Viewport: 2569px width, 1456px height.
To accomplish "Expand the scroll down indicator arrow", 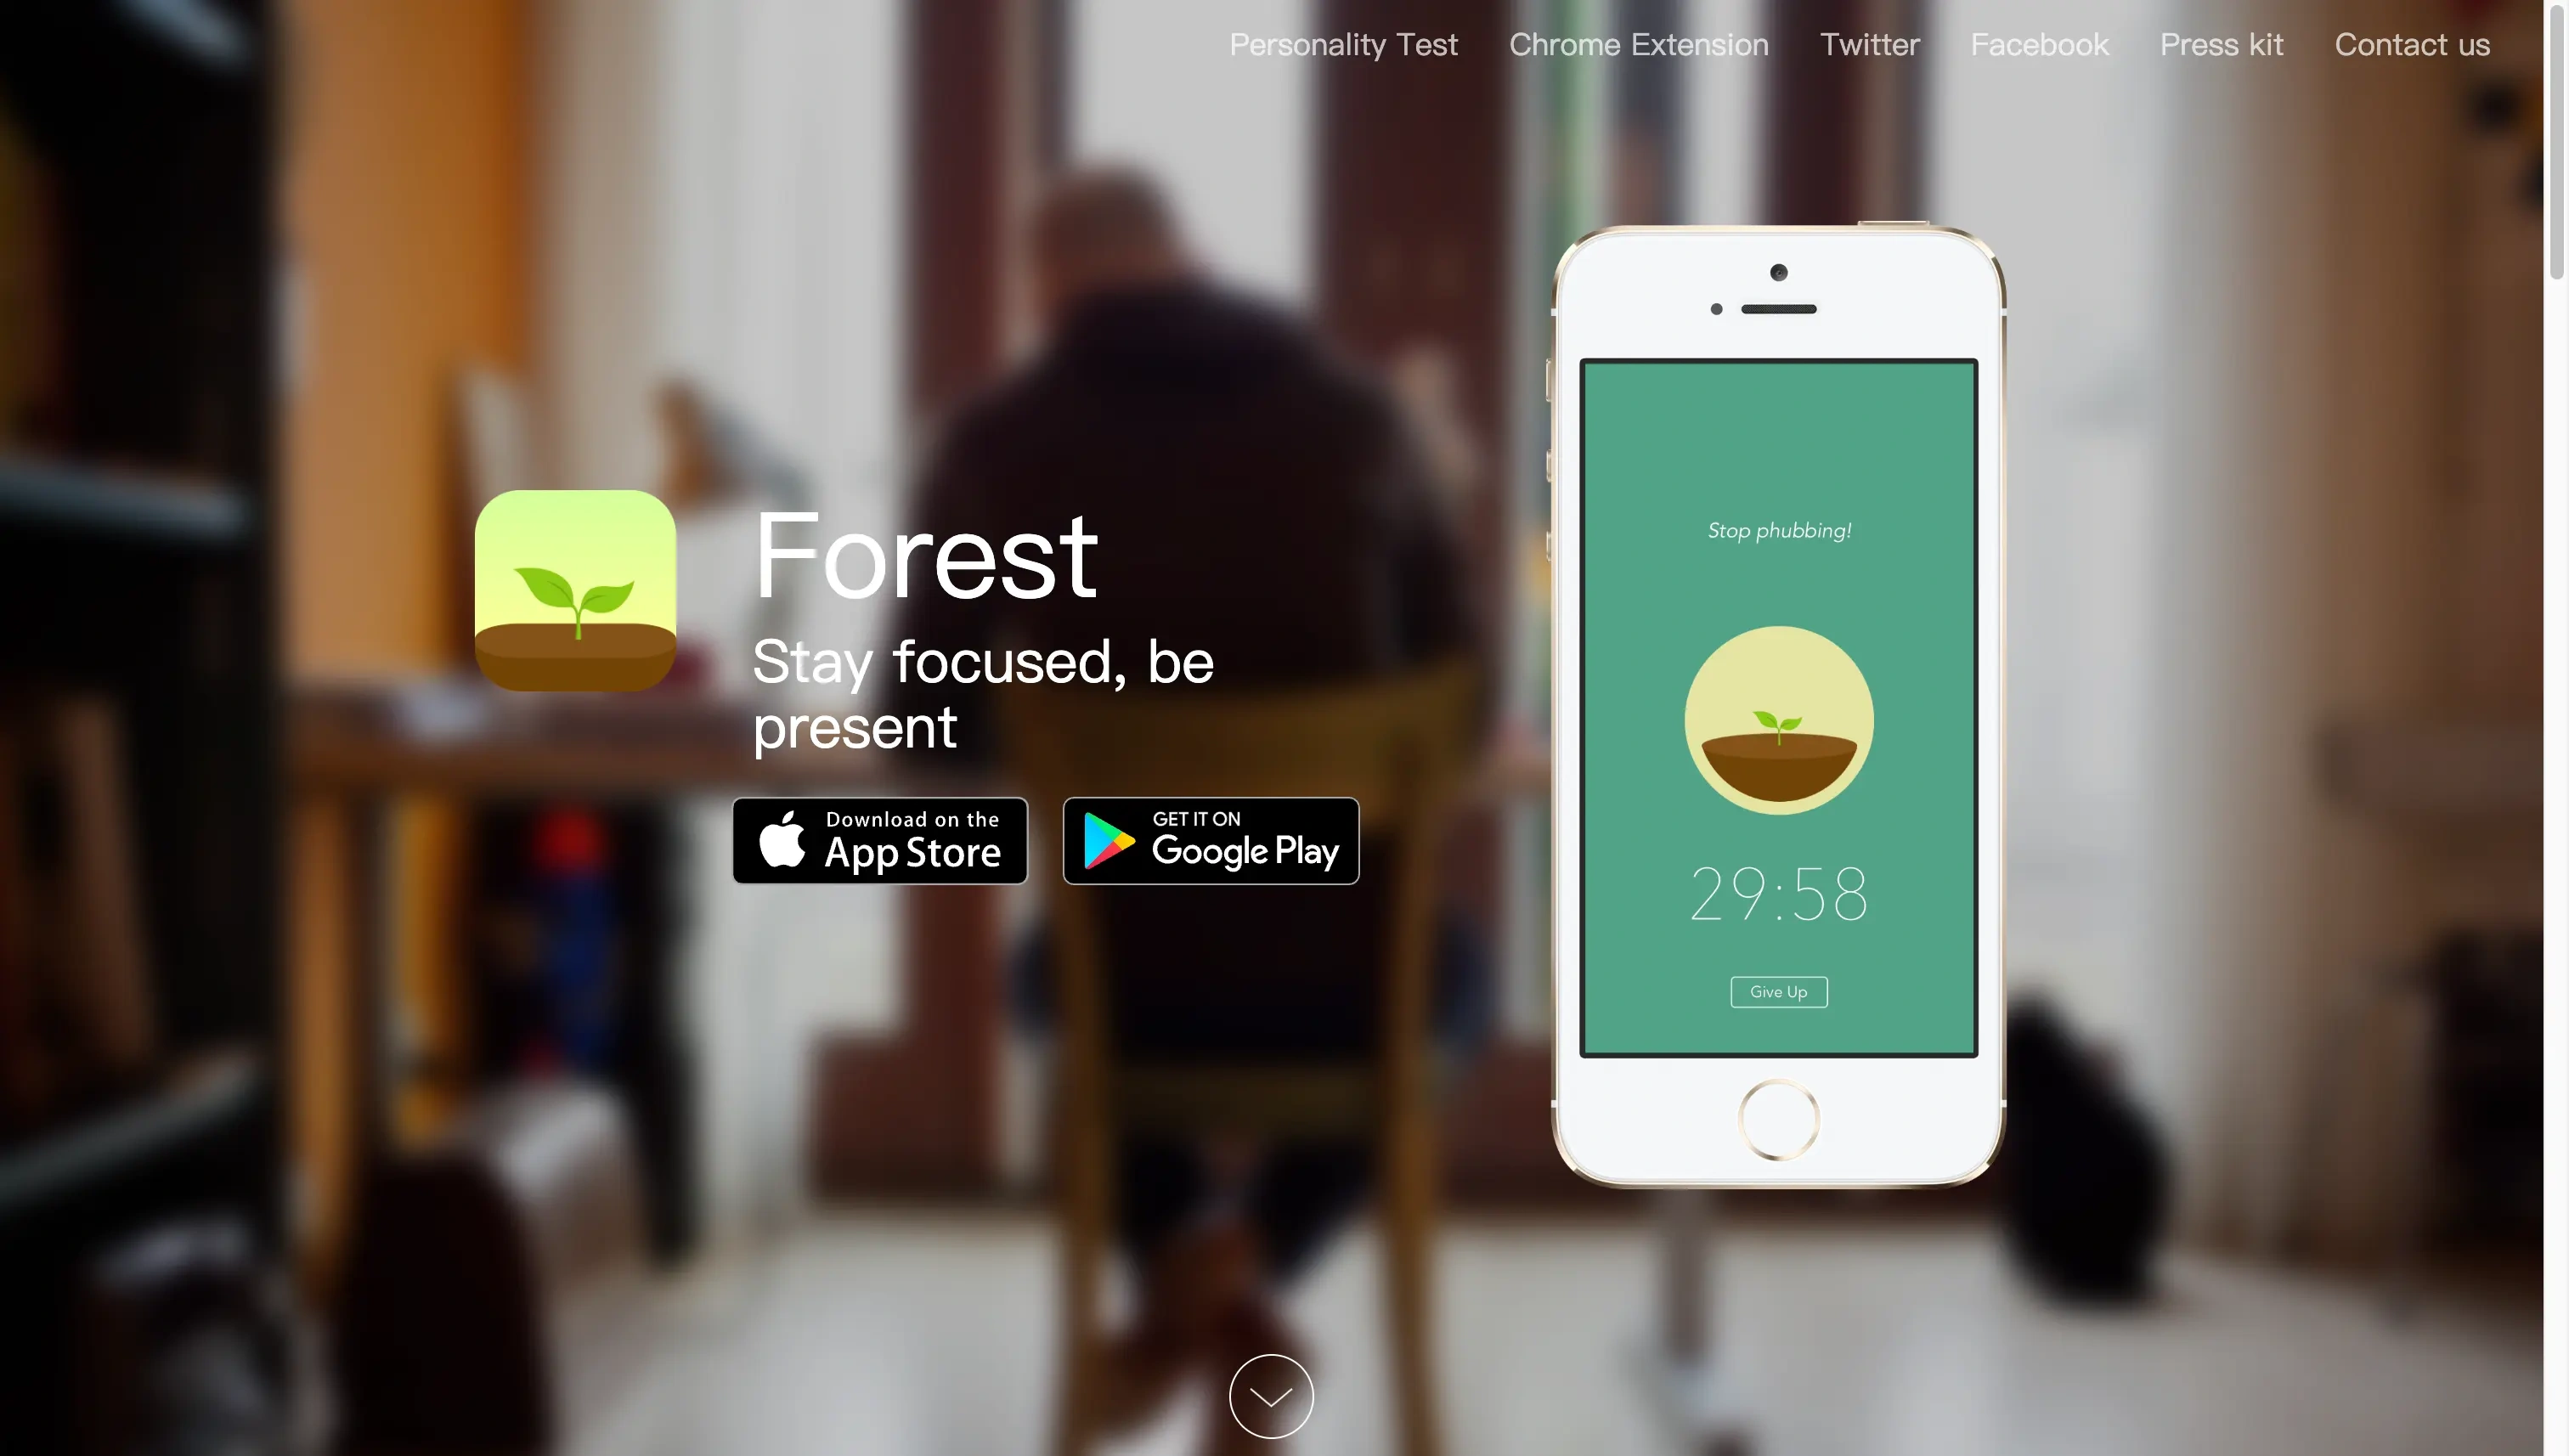I will pos(1270,1394).
